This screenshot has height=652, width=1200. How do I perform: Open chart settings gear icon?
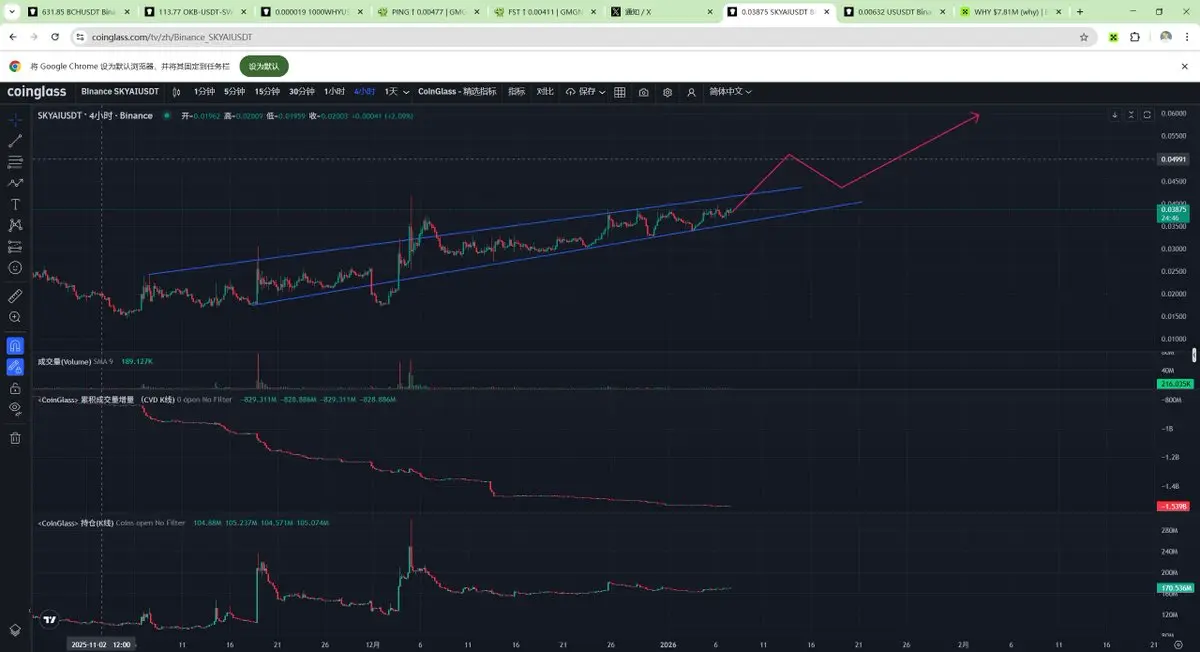click(667, 92)
